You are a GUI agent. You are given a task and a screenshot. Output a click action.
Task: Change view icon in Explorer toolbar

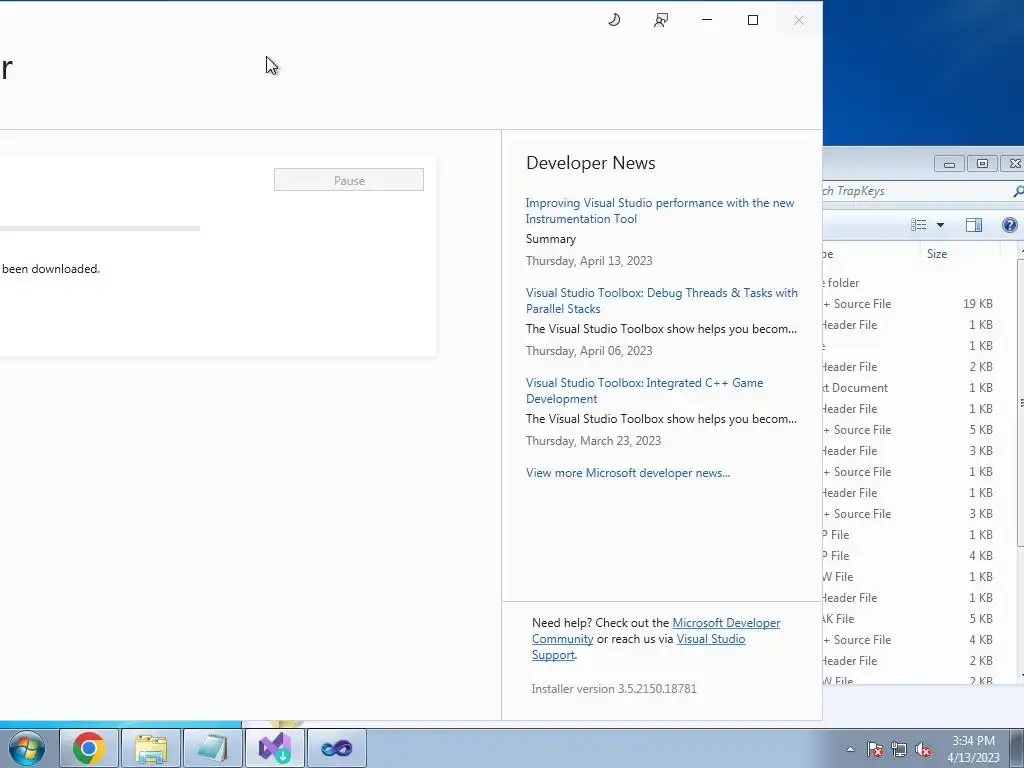919,225
